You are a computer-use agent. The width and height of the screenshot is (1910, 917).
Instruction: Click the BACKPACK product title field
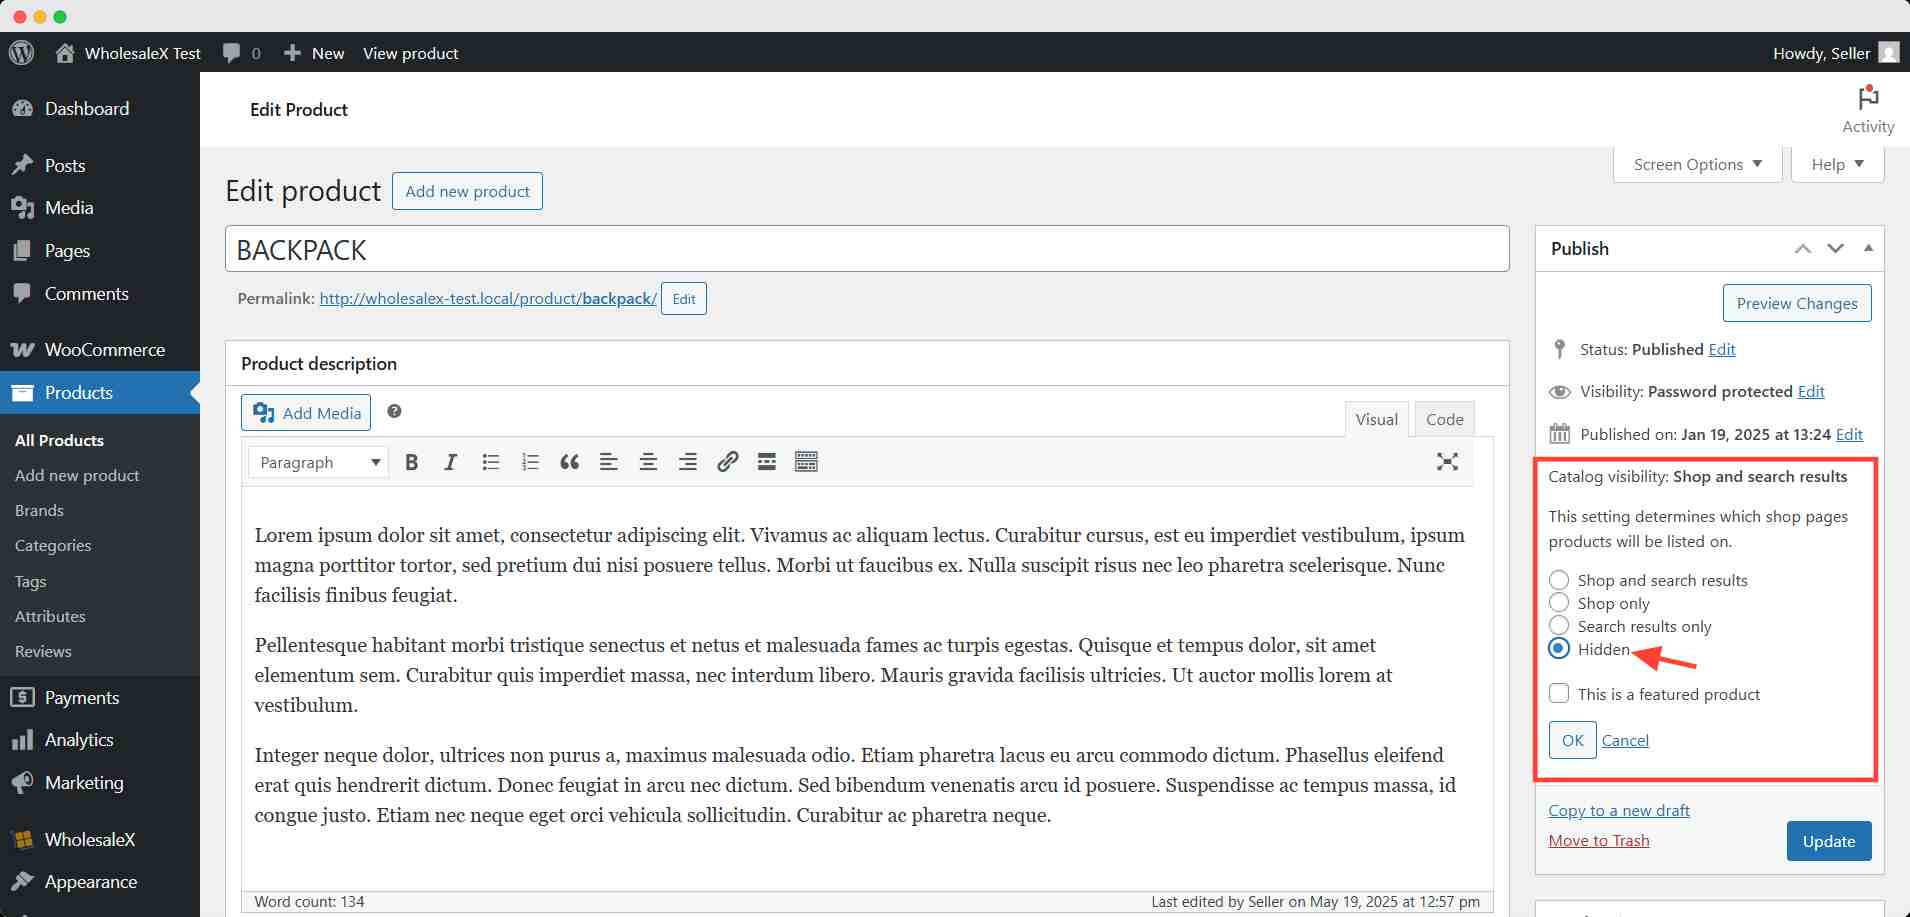pyautogui.click(x=867, y=249)
